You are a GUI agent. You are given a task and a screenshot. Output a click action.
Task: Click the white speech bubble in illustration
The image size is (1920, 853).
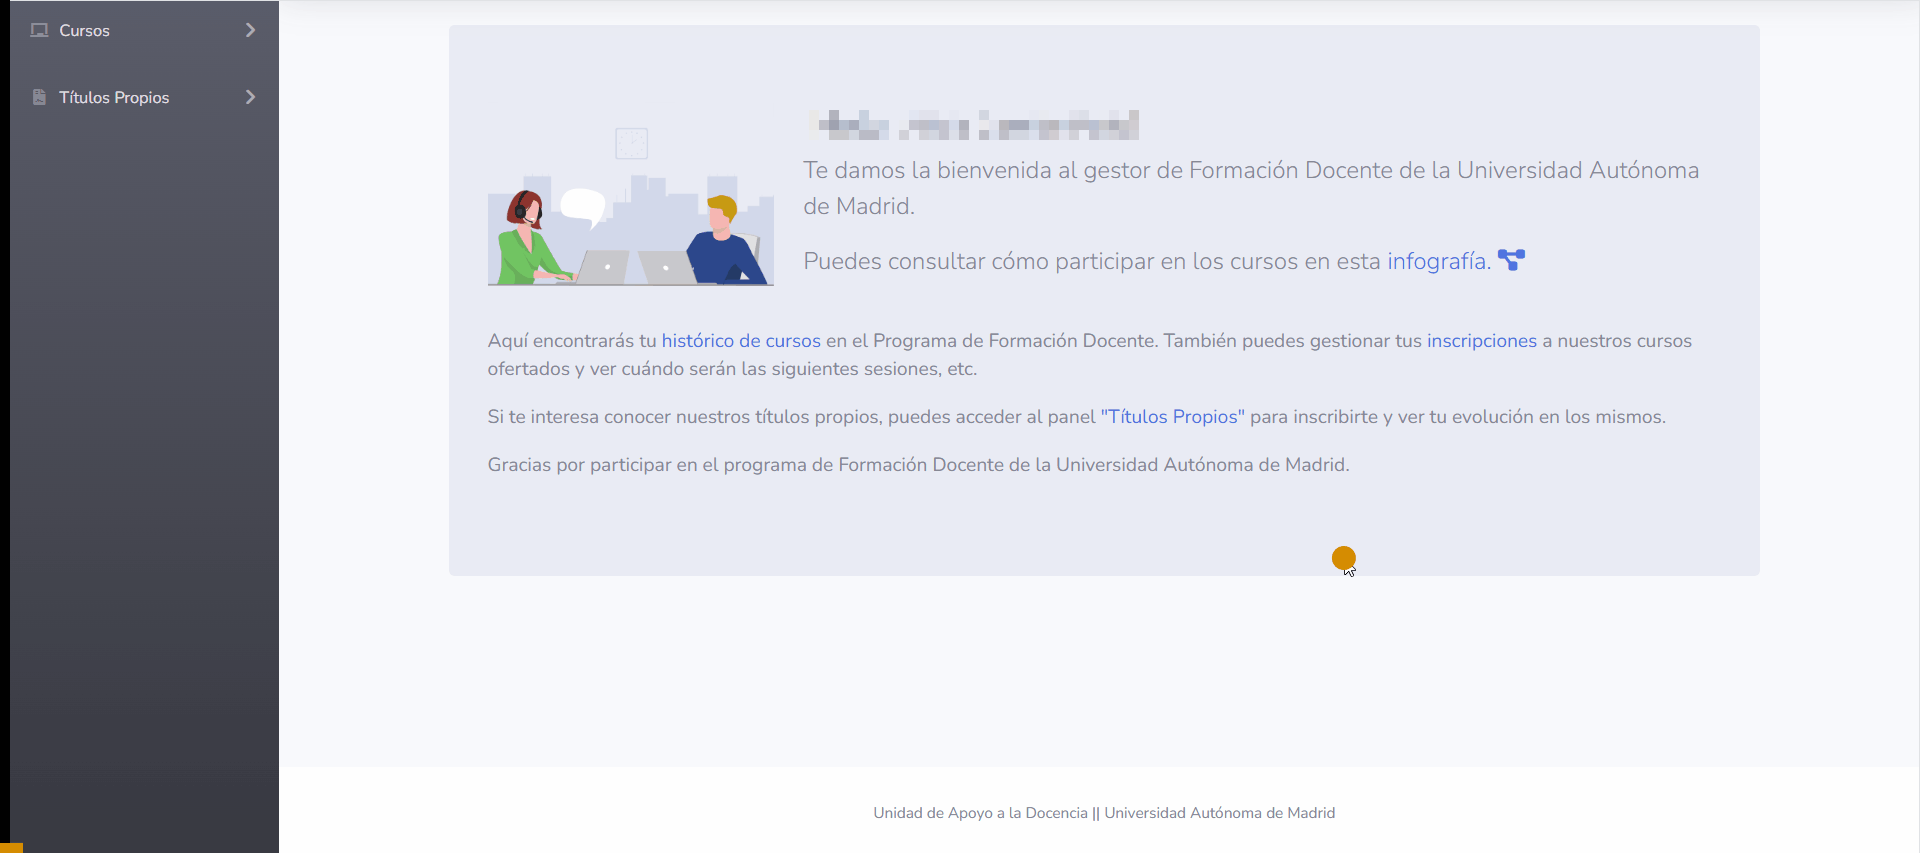click(x=583, y=206)
